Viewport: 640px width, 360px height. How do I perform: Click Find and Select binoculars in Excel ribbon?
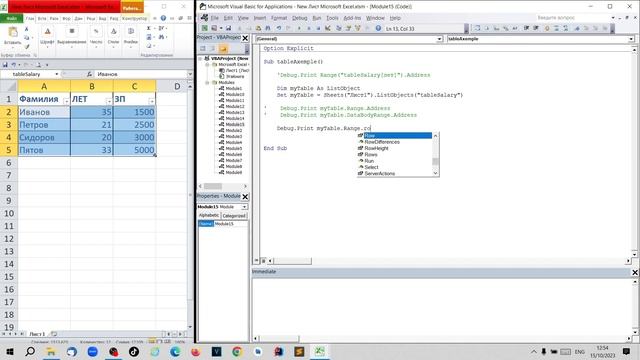pyautogui.click(x=161, y=37)
